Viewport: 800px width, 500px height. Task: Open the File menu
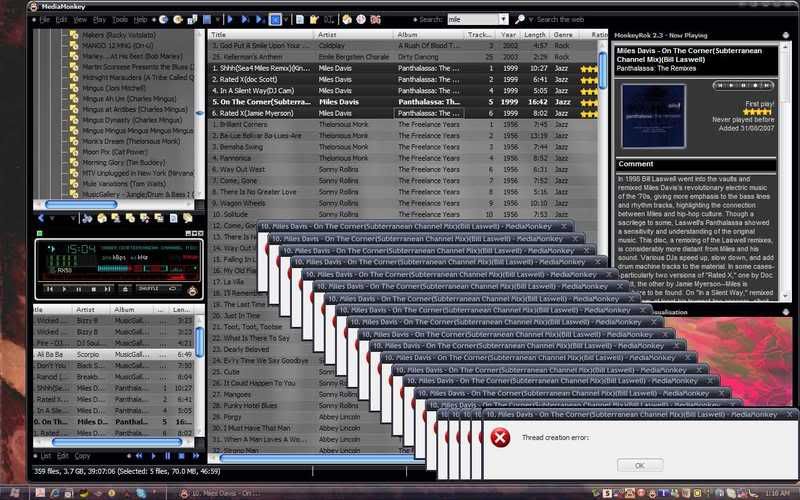45,20
